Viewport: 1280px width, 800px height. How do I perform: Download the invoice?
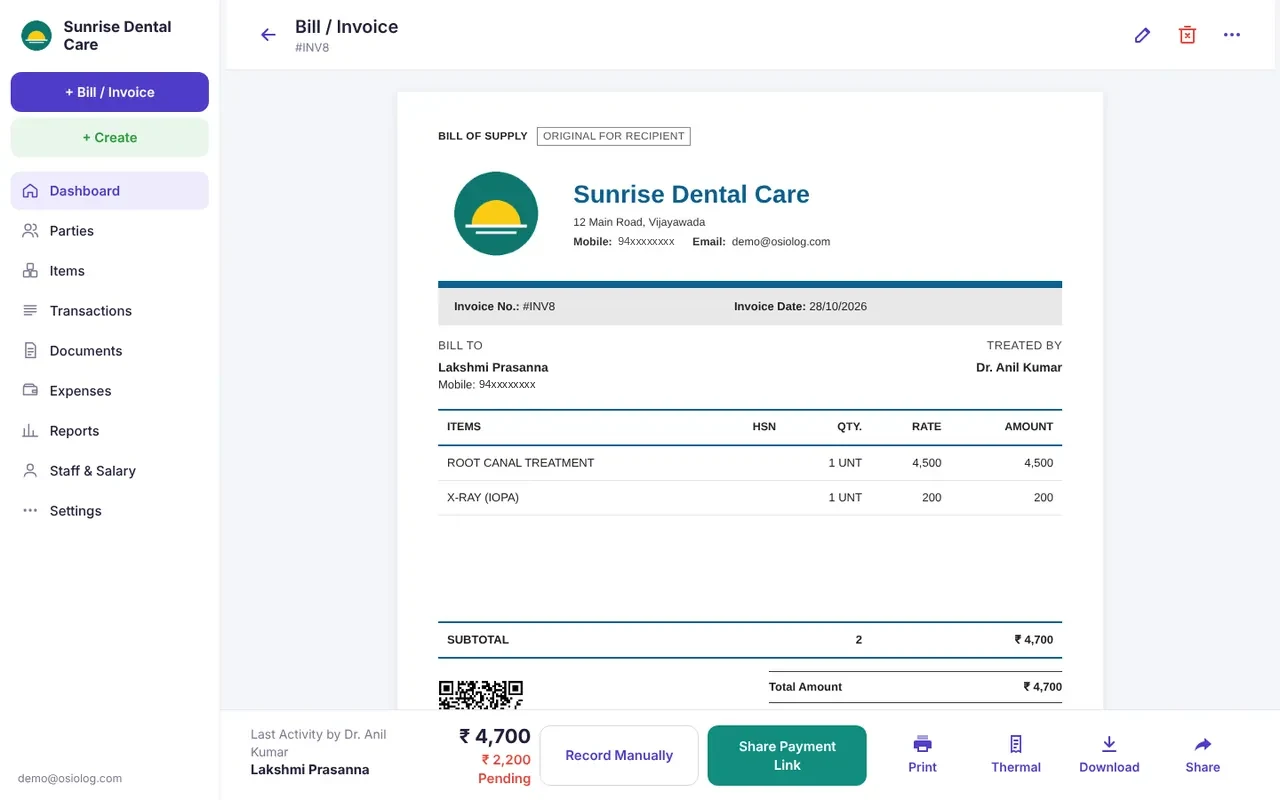[1109, 755]
